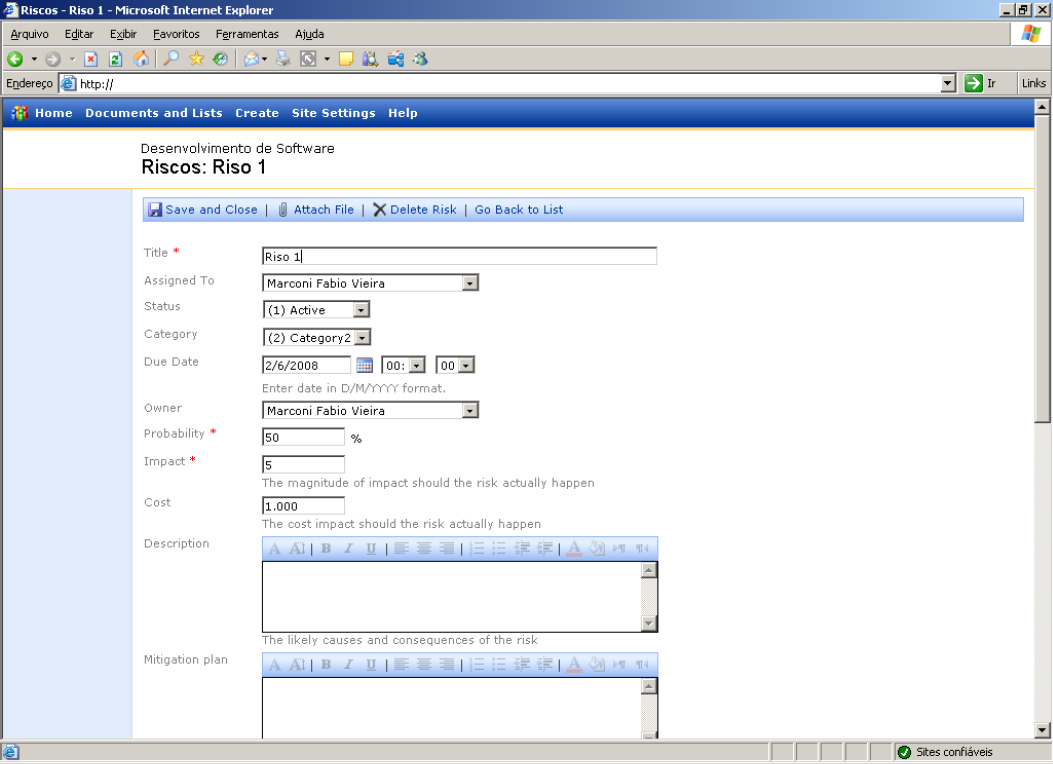Click the Stop loading icon
This screenshot has width=1053, height=764.
pyautogui.click(x=91, y=59)
